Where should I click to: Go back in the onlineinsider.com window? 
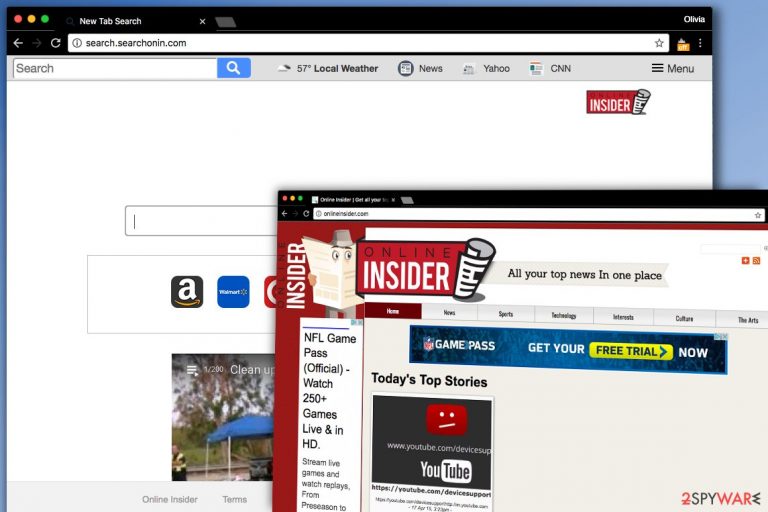coord(285,214)
